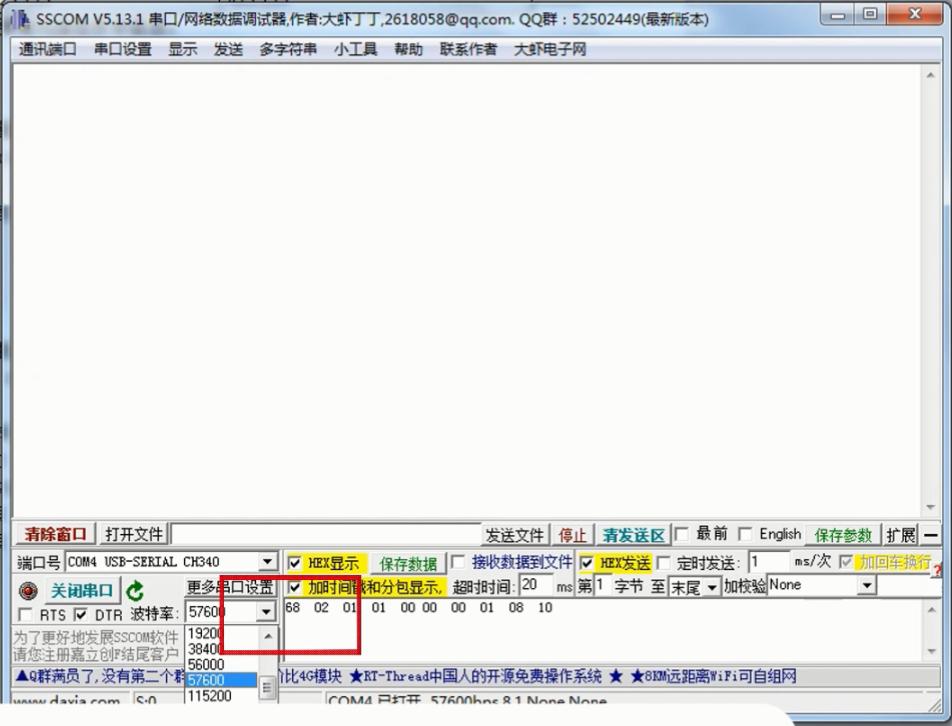Toggle the RTS checkbox
This screenshot has width=952, height=726.
[x=26, y=615]
